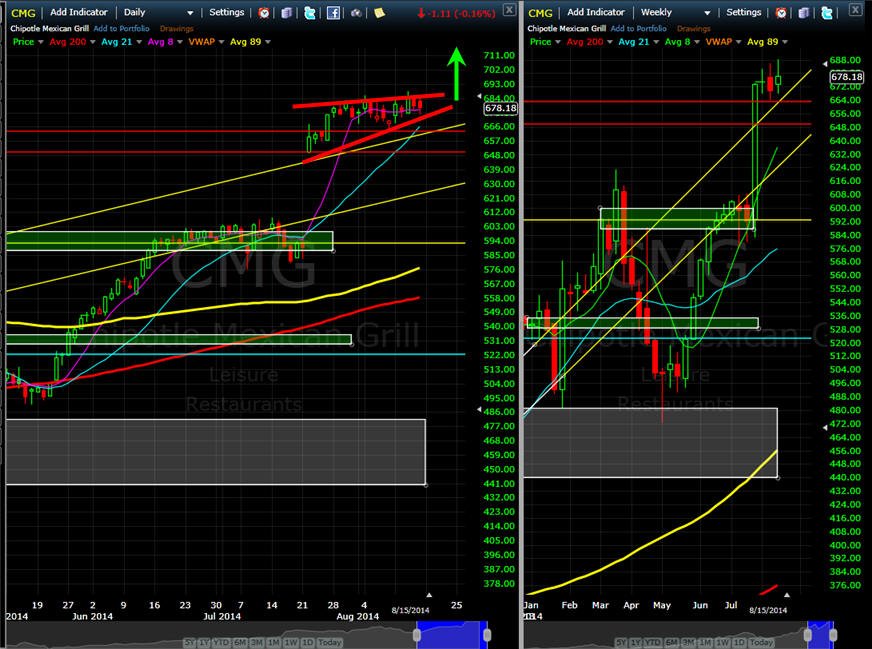Click Today button in Weekly chart
The width and height of the screenshot is (872, 649).
point(761,642)
